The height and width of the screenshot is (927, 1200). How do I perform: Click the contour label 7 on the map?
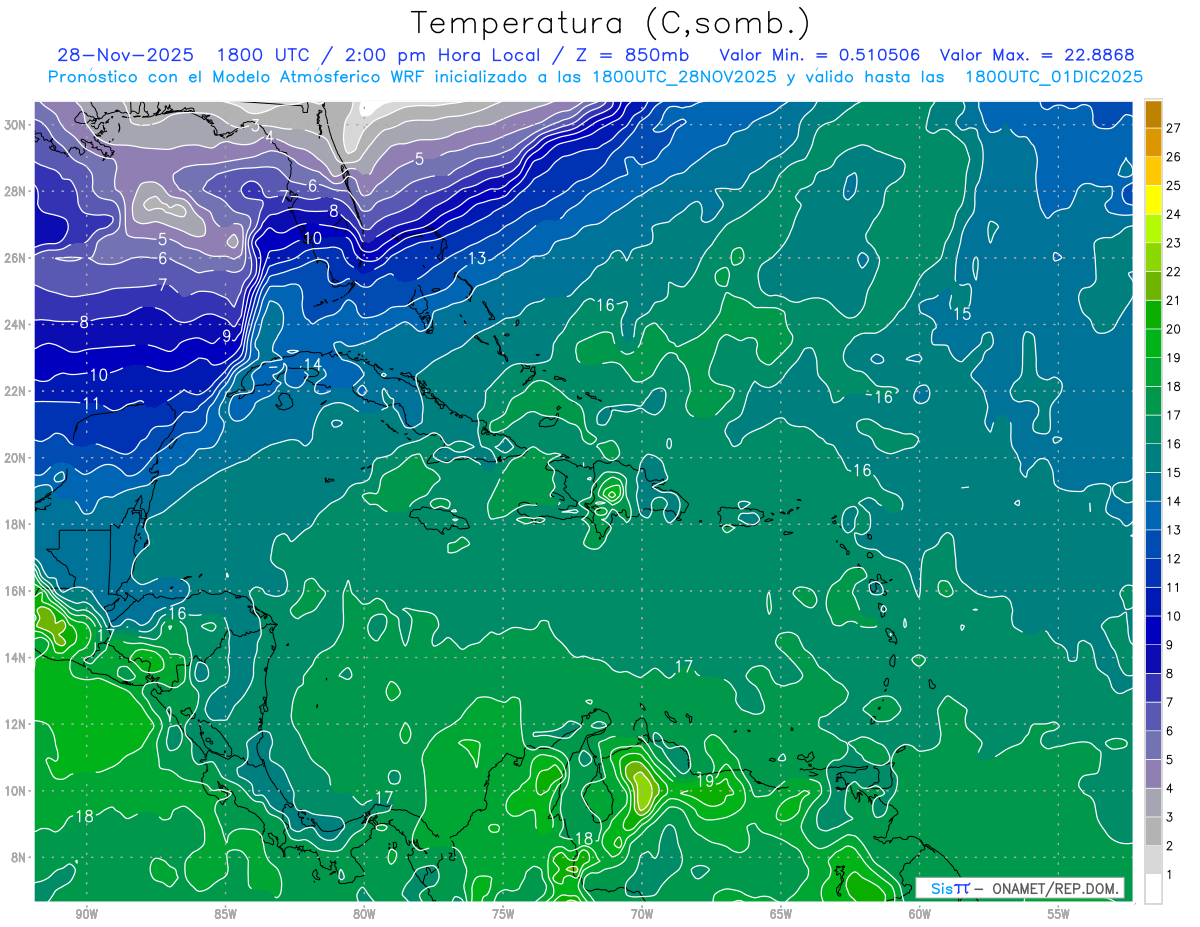tap(162, 285)
